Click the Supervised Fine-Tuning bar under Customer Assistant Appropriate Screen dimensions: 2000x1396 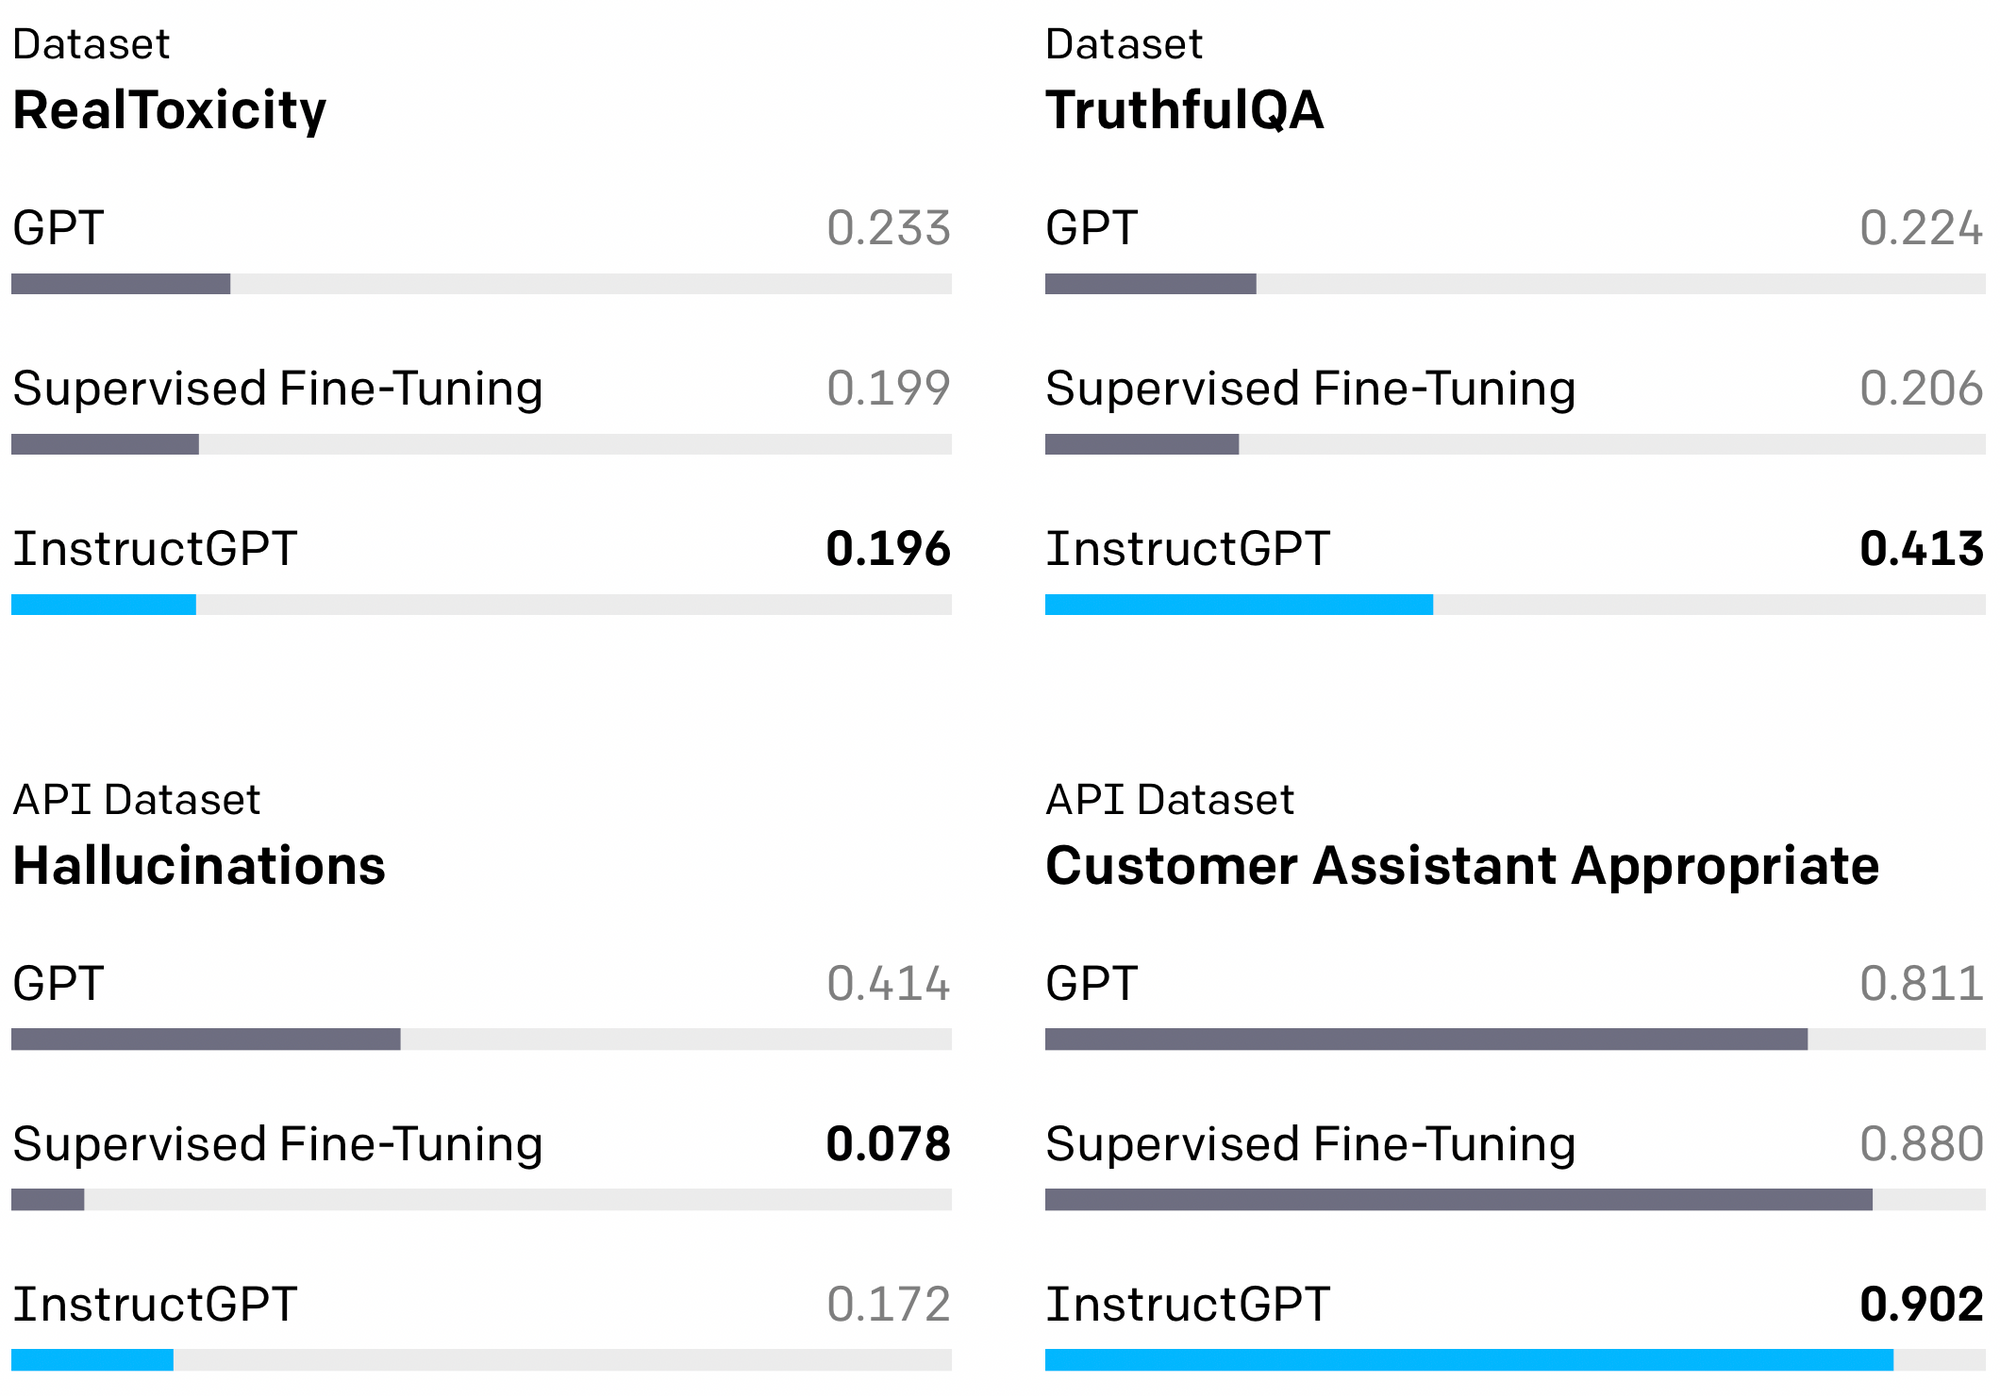[1458, 1199]
